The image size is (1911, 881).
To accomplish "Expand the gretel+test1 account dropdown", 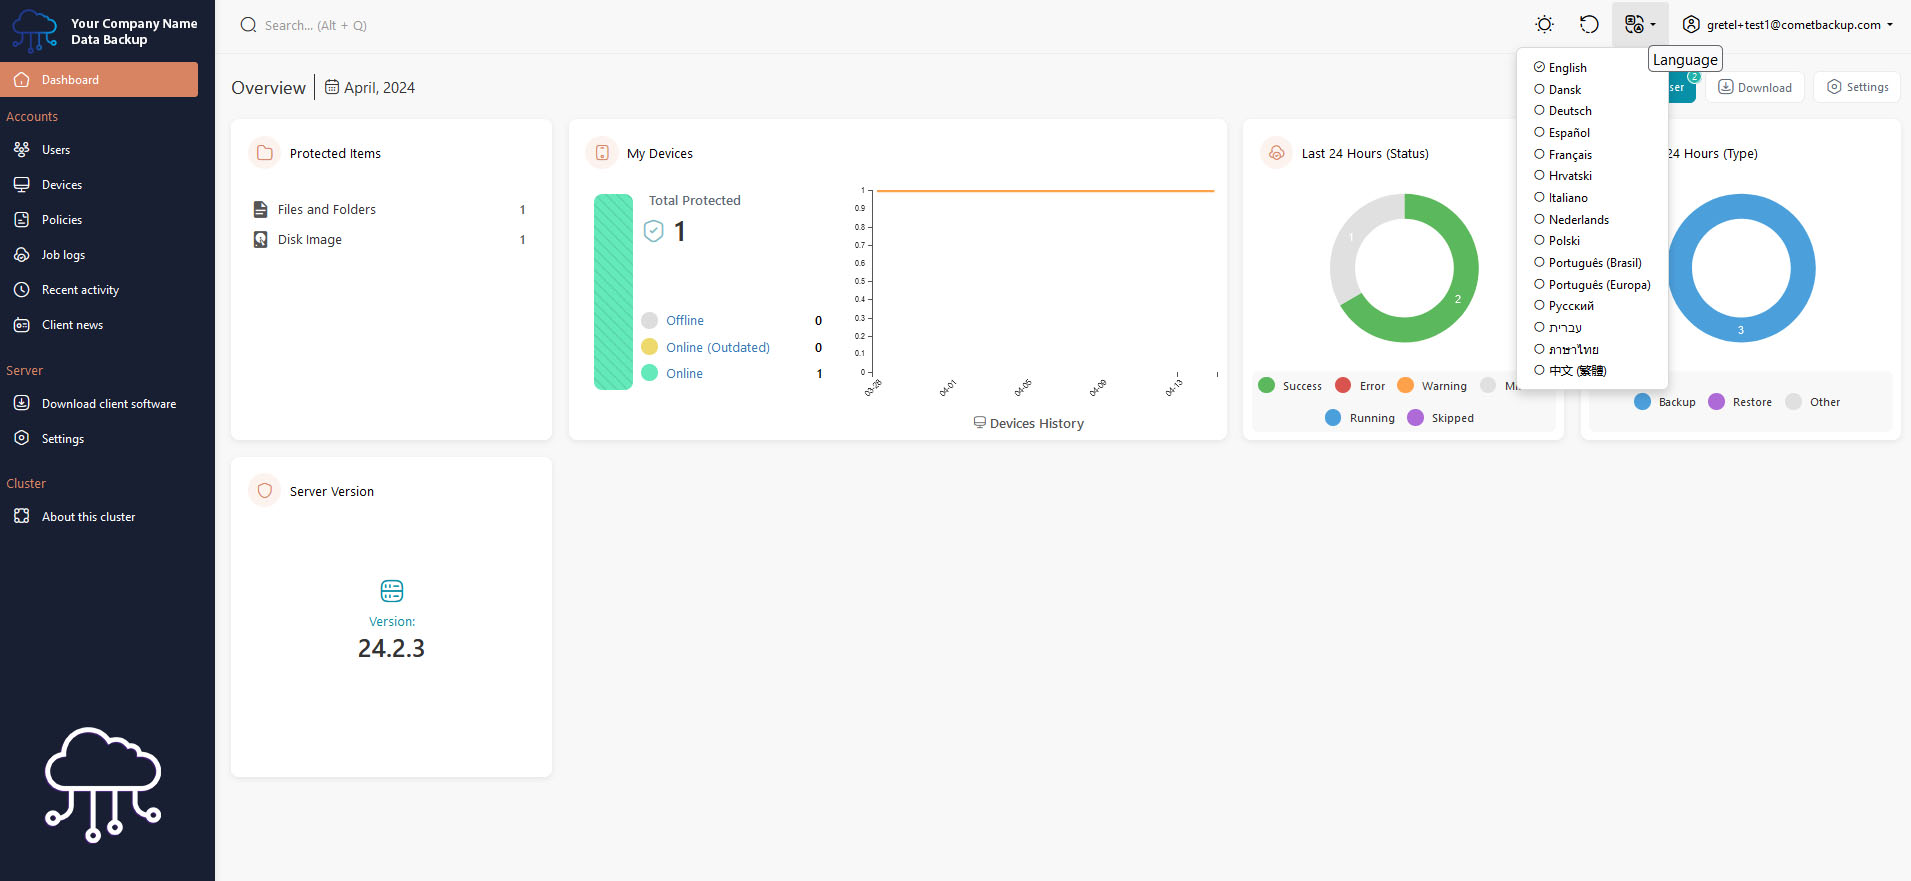I will [1788, 25].
